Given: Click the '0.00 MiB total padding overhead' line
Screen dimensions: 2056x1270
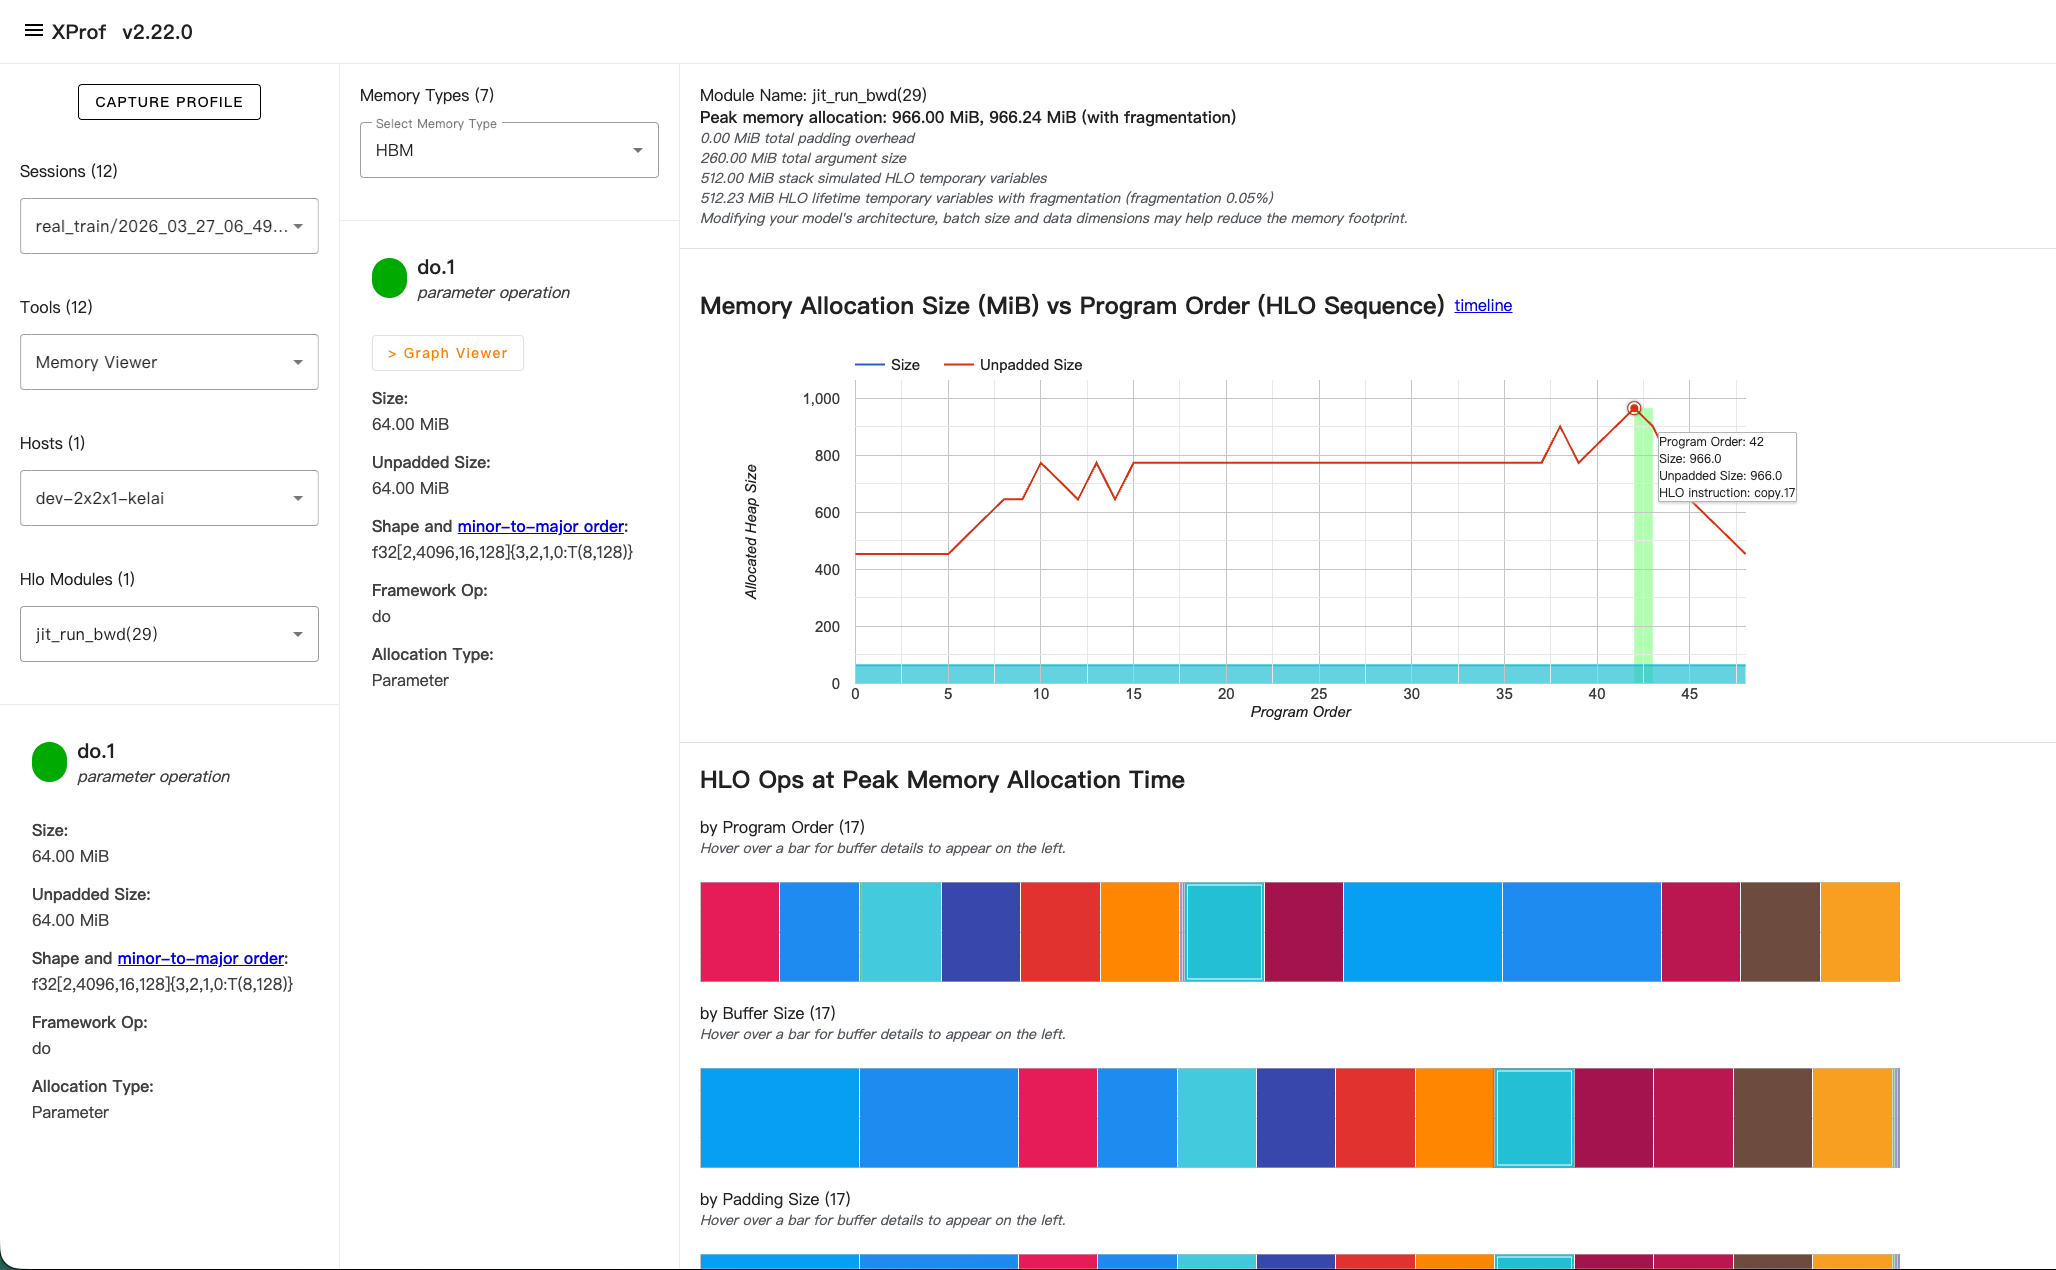Looking at the screenshot, I should tap(807, 138).
